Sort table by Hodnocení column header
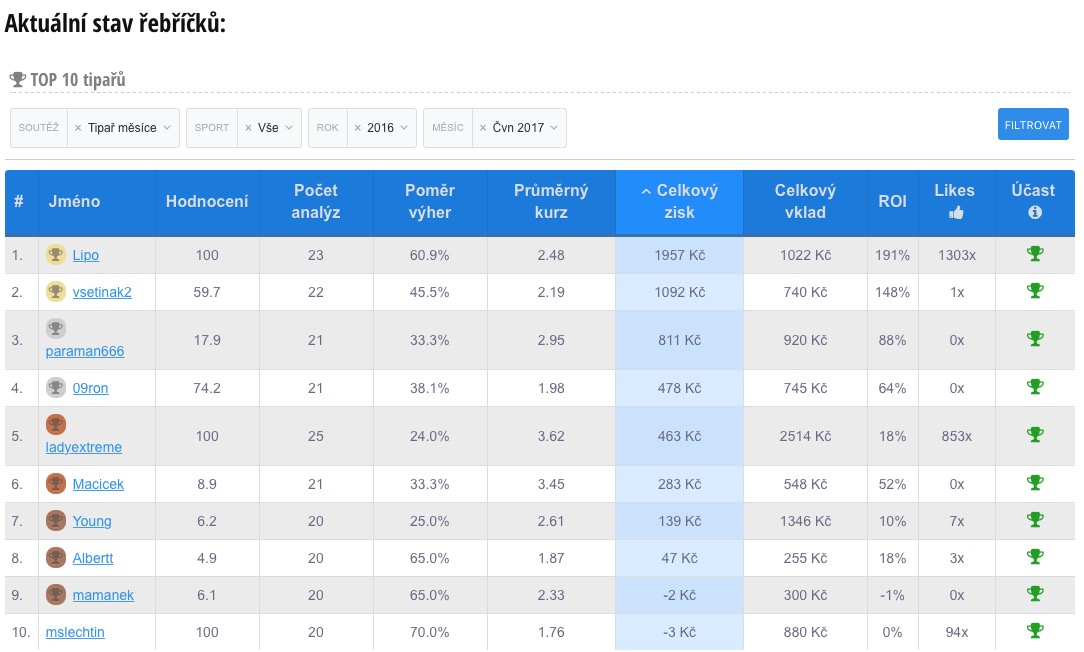 pos(207,201)
